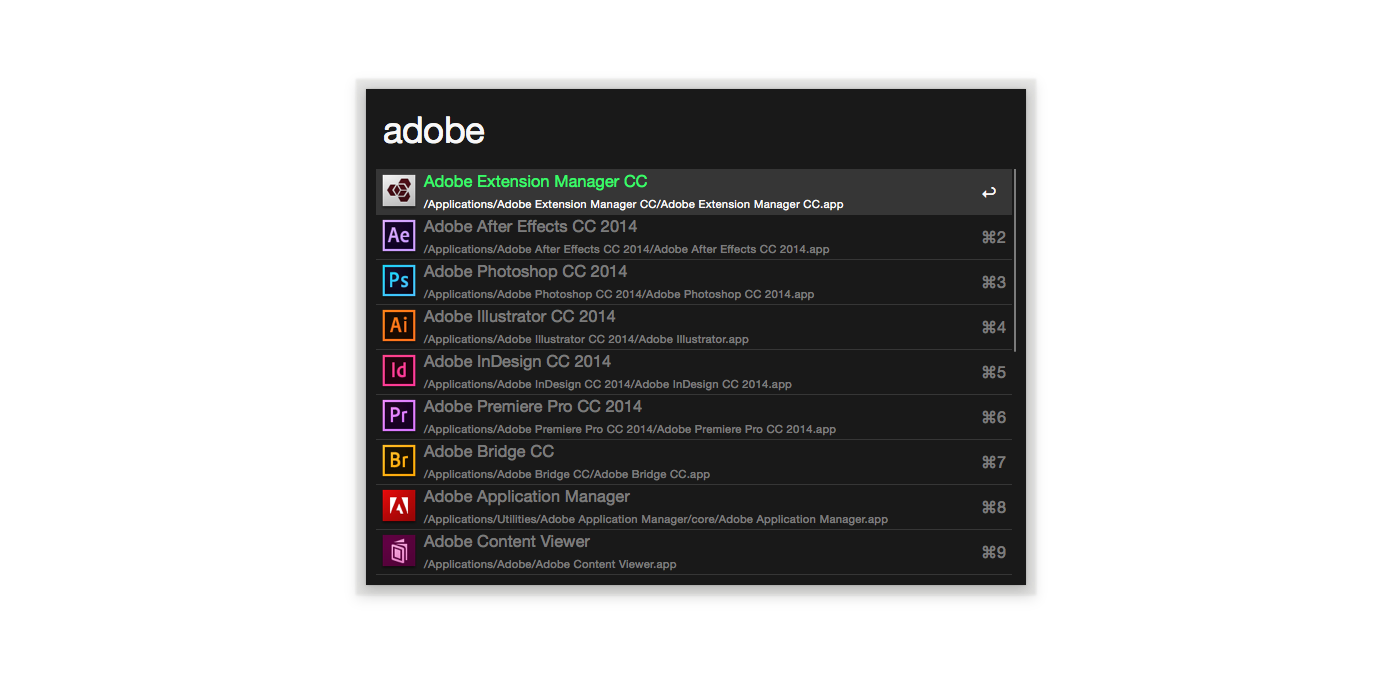Click the Premiere Pro Pr icon
The height and width of the screenshot is (674, 1392).
point(399,416)
